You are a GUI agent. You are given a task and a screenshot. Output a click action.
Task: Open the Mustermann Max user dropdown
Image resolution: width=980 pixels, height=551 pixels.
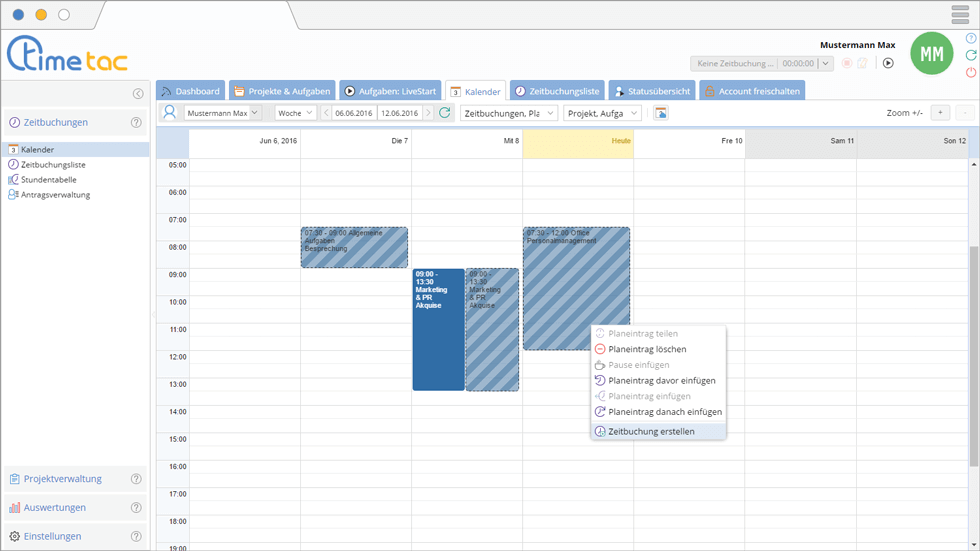(255, 113)
